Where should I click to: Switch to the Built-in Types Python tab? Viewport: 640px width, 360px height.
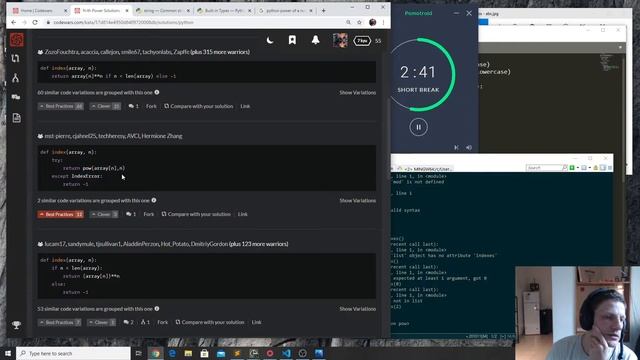224,10
